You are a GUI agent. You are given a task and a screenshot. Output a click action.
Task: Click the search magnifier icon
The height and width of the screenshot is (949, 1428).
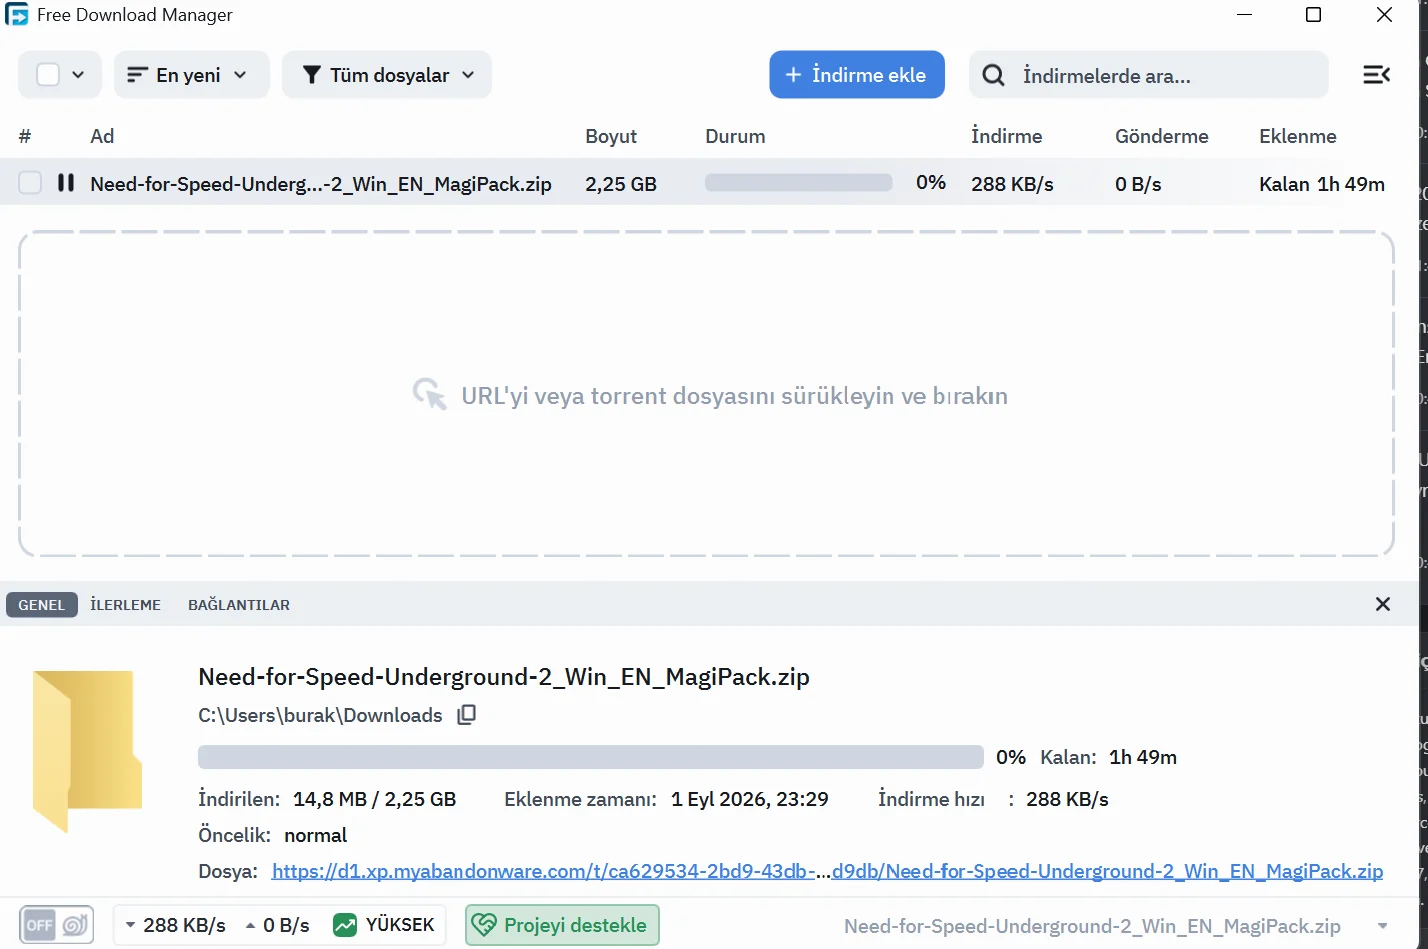[993, 75]
